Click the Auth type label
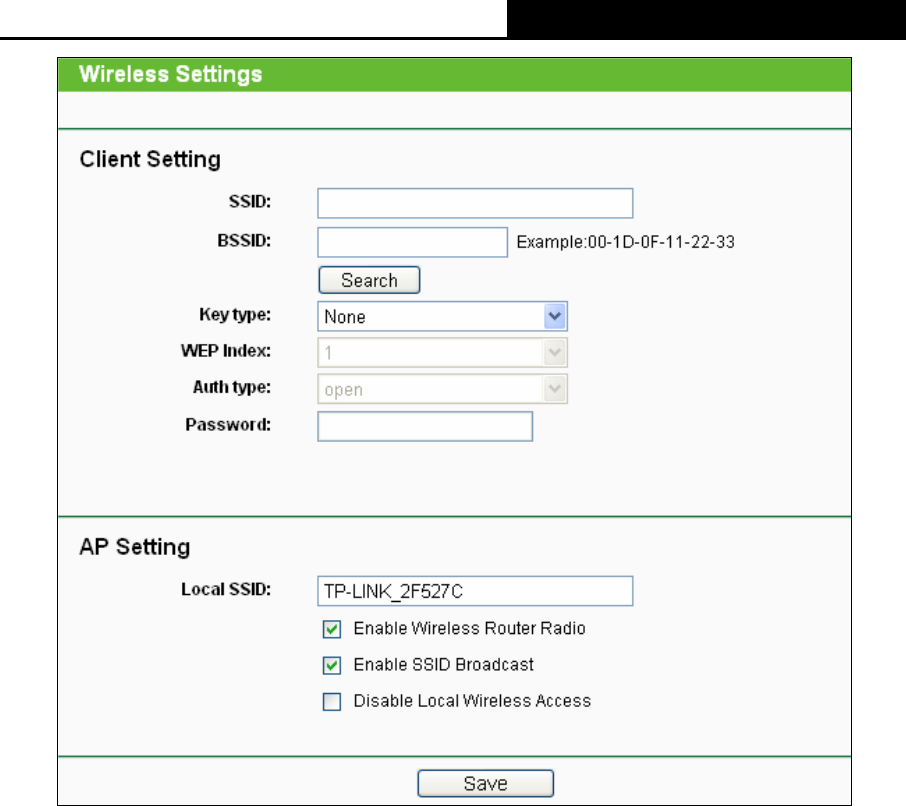This screenshot has width=906, height=806. click(232, 388)
